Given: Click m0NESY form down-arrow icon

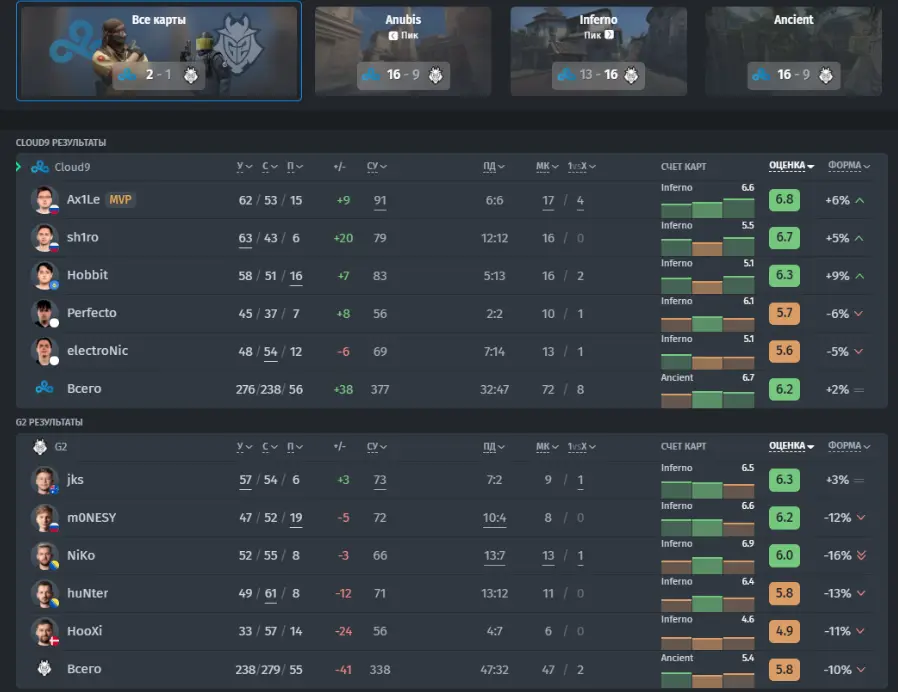Looking at the screenshot, I should (861, 518).
